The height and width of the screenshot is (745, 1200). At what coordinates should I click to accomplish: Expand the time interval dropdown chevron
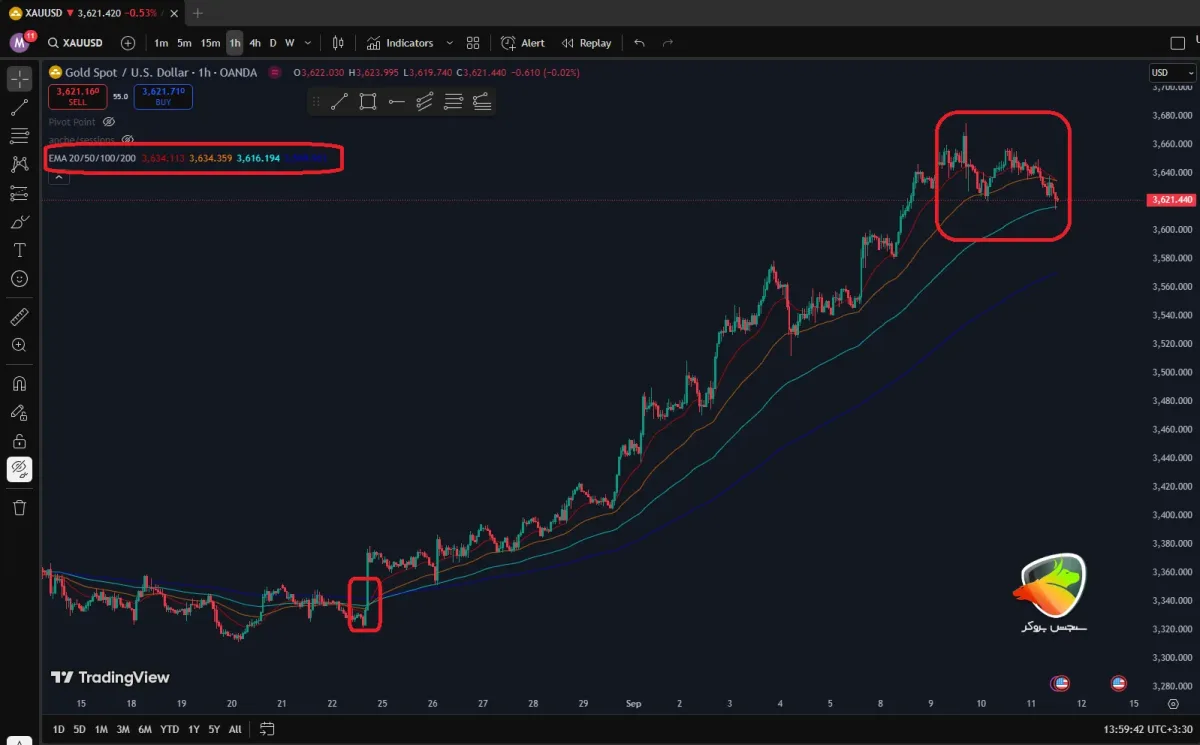coord(307,43)
